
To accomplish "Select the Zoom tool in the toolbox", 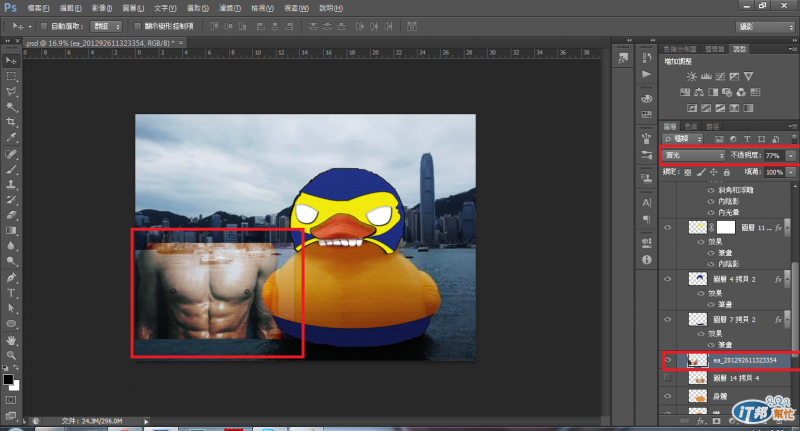I will (x=11, y=356).
